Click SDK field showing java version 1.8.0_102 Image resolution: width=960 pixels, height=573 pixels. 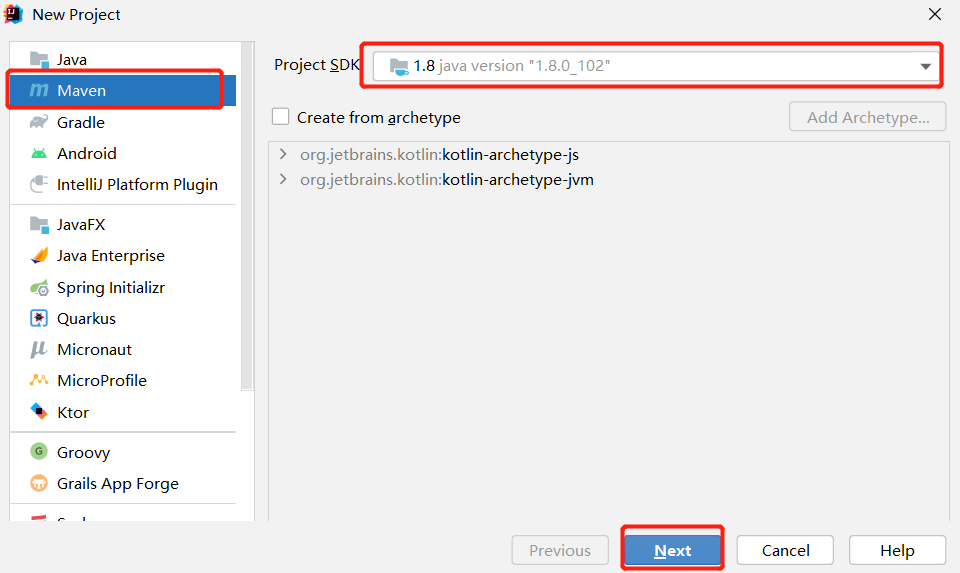[656, 66]
